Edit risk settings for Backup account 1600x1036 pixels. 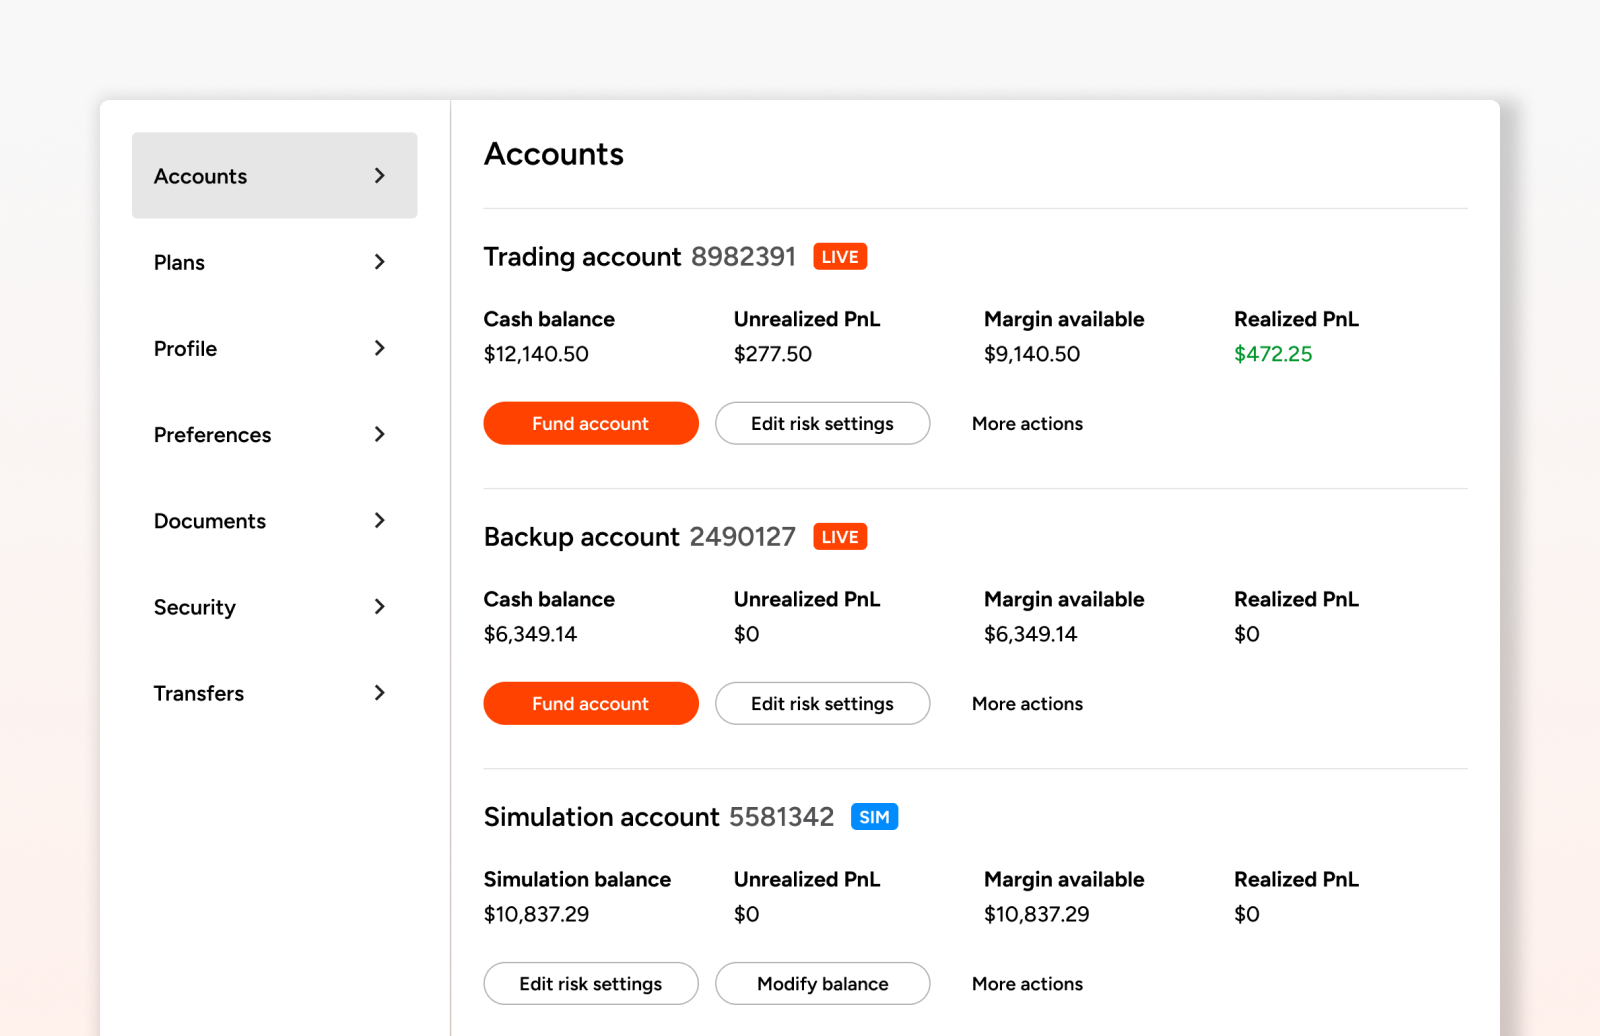pyautogui.click(x=822, y=704)
